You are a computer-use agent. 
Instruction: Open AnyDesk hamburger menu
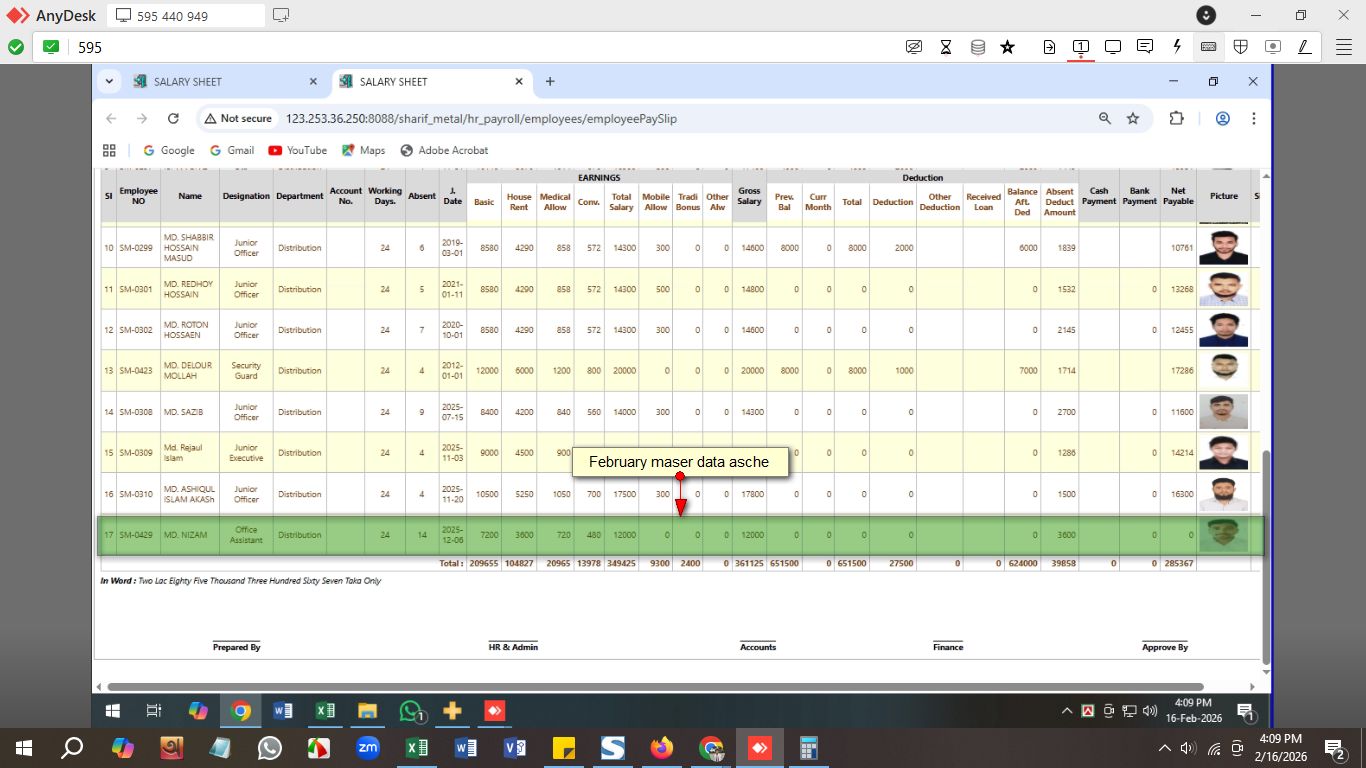click(x=1344, y=47)
